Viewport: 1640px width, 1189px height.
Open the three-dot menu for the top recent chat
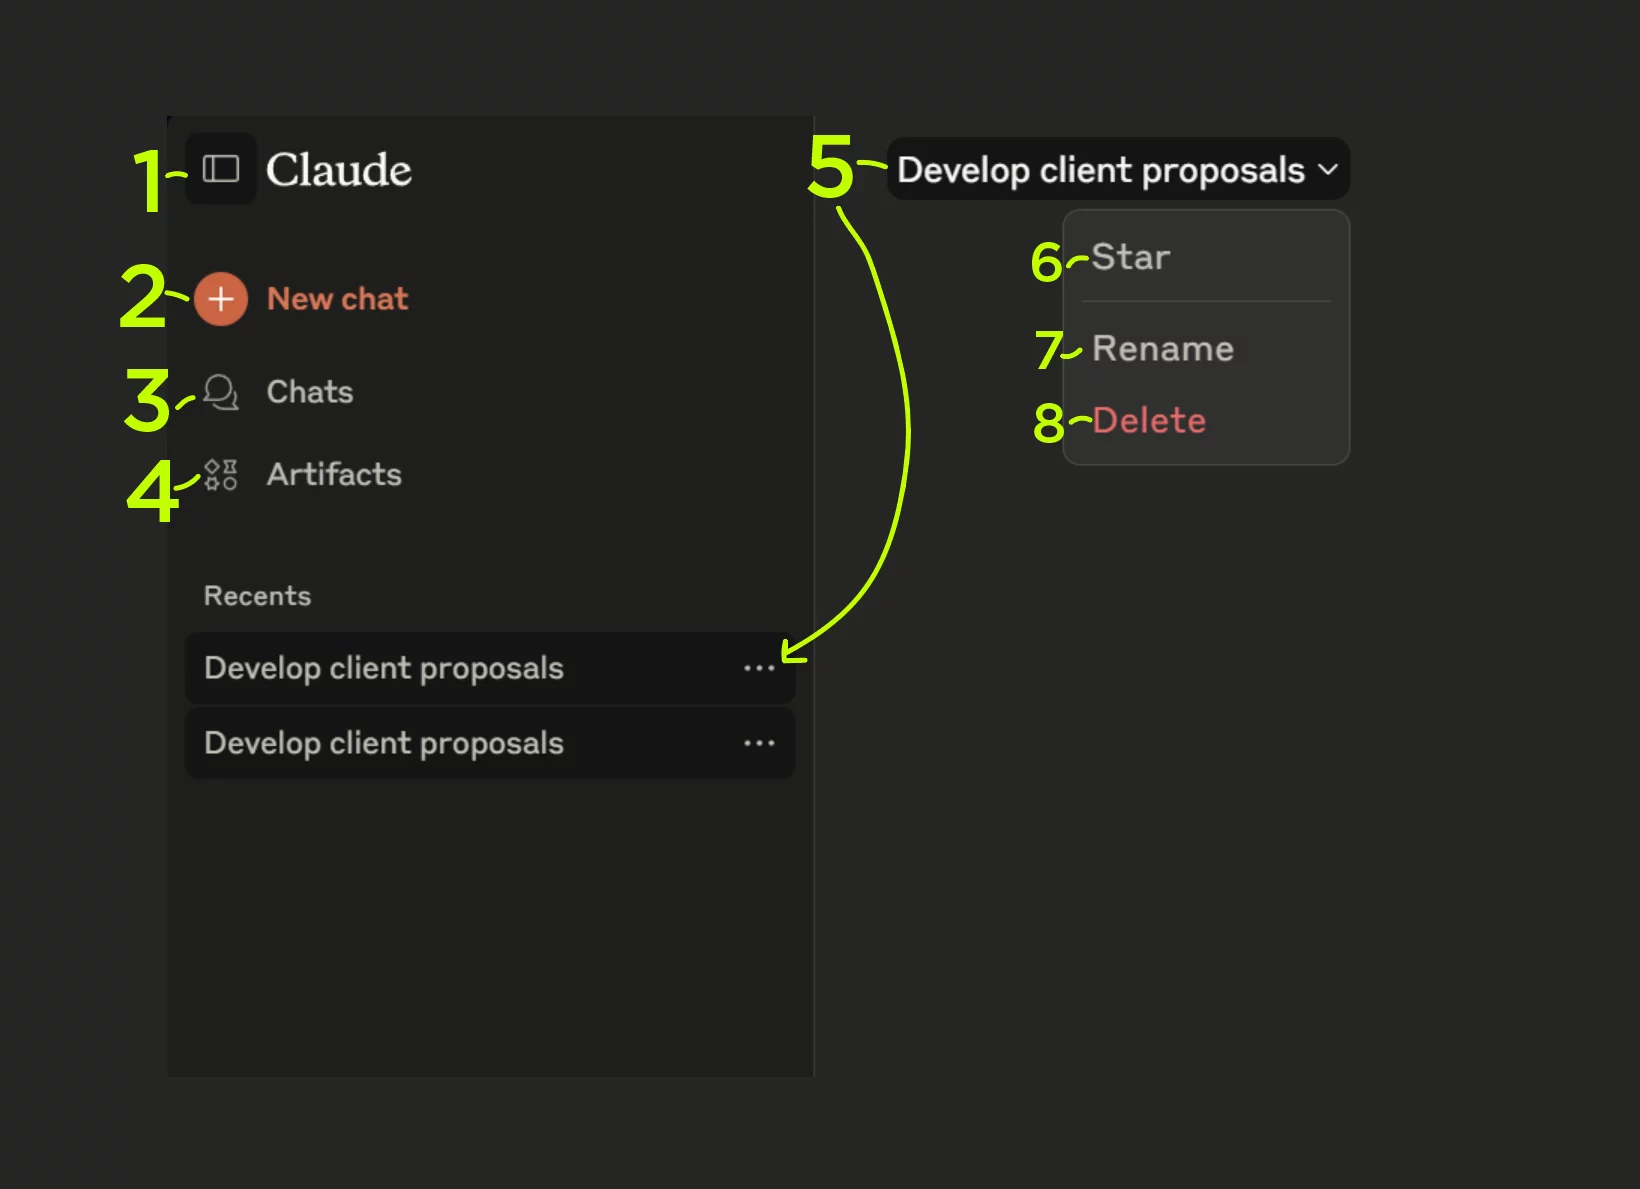tap(759, 668)
